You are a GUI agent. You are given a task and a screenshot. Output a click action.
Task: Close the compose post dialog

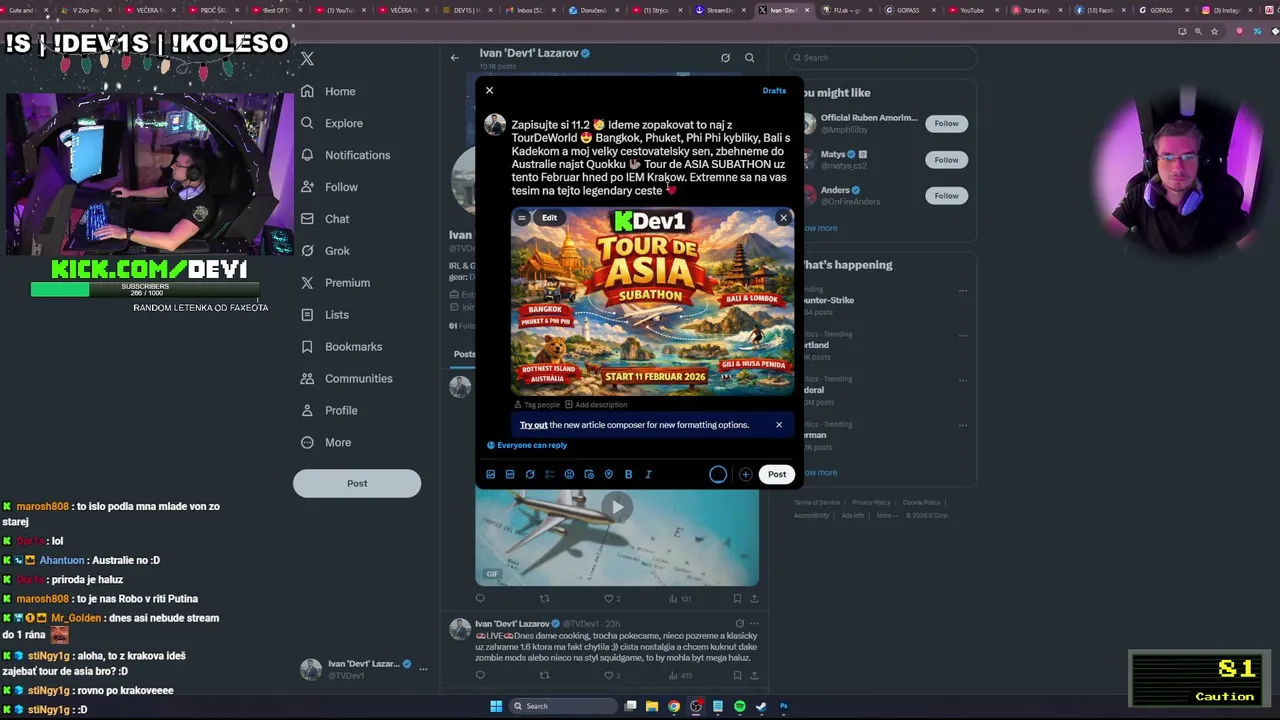[x=489, y=90]
